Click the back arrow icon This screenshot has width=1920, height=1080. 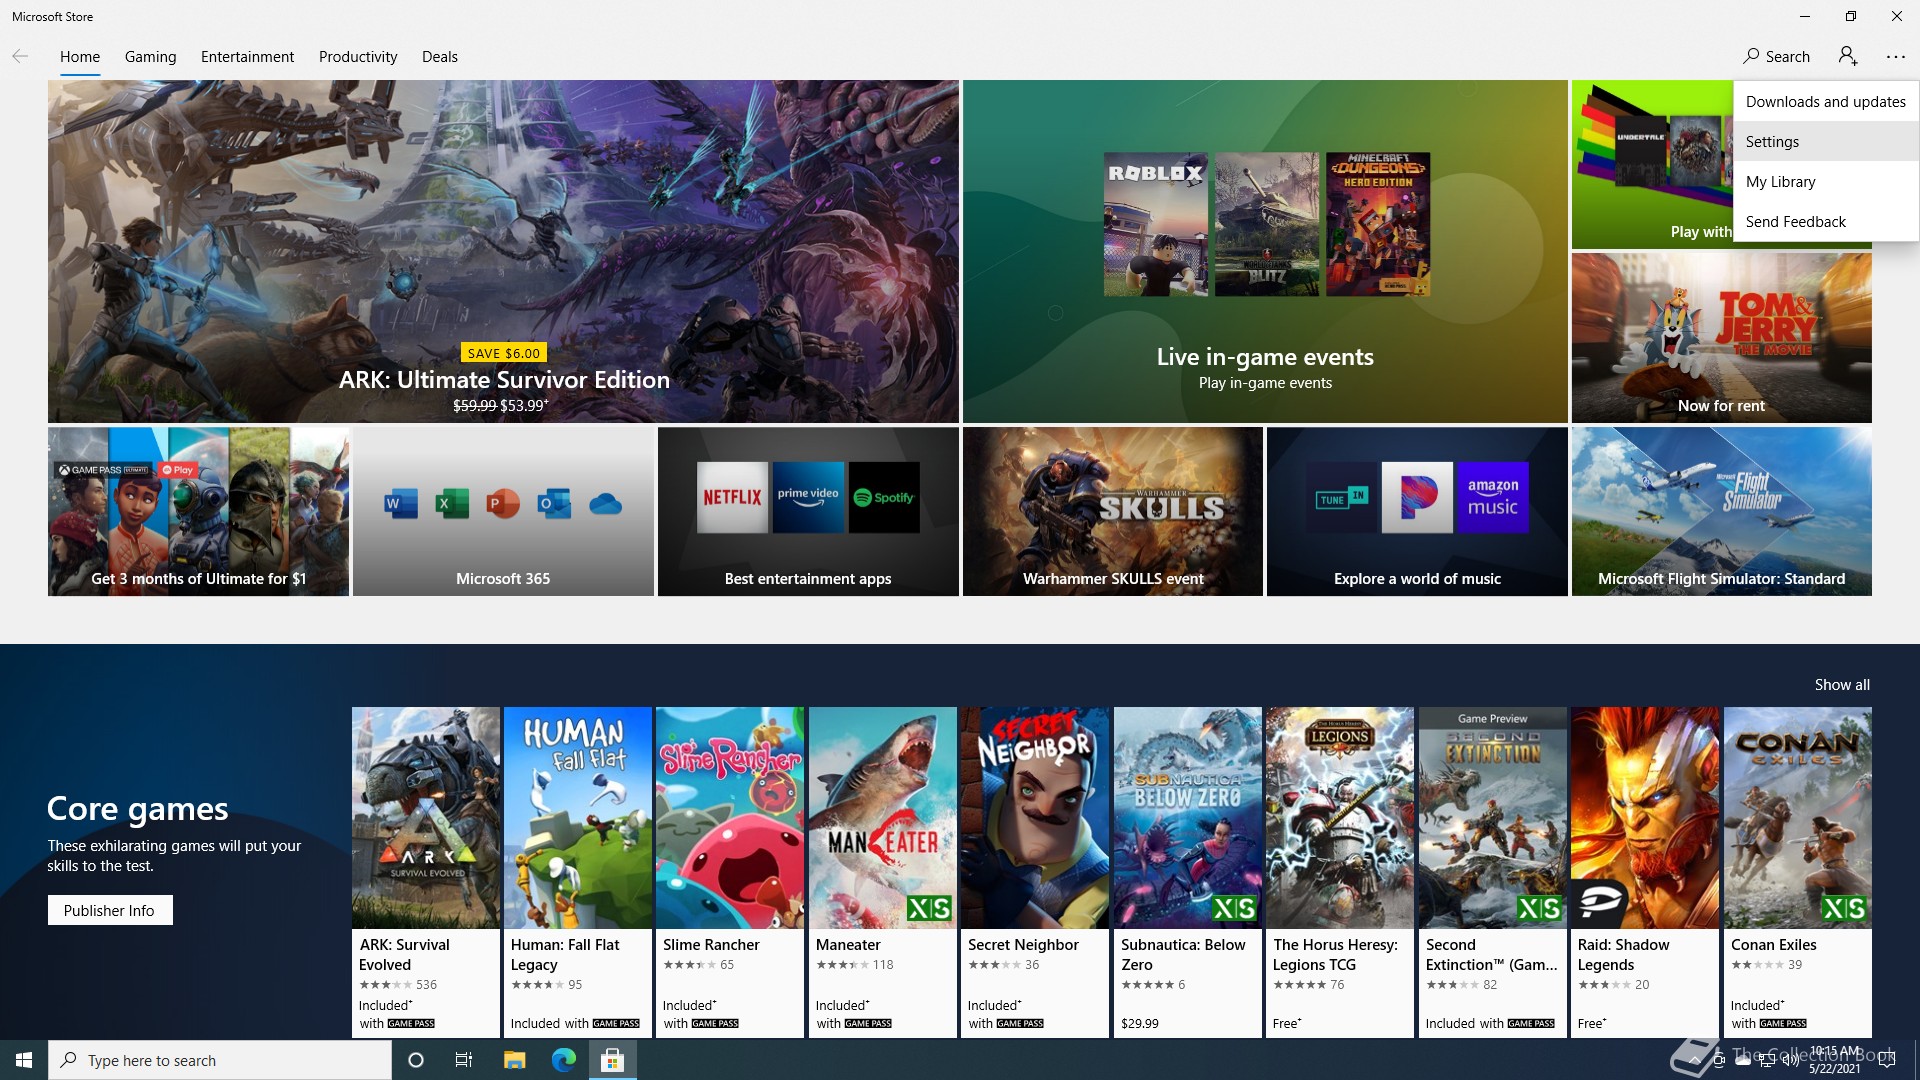[x=20, y=56]
